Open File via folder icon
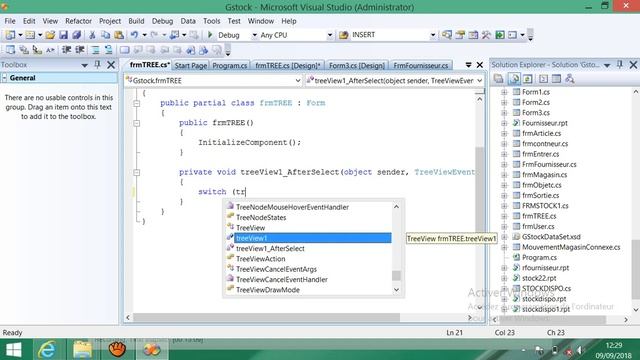 [x=50, y=35]
